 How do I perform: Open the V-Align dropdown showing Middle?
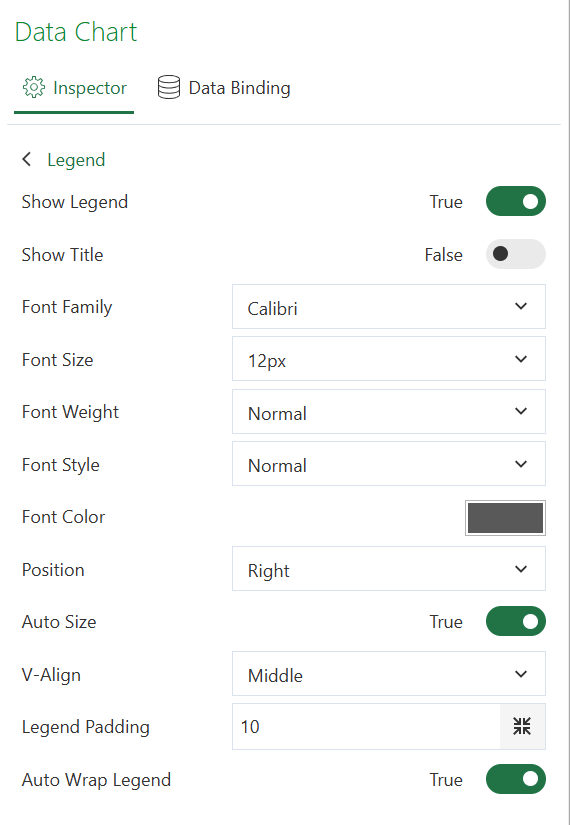click(x=388, y=674)
